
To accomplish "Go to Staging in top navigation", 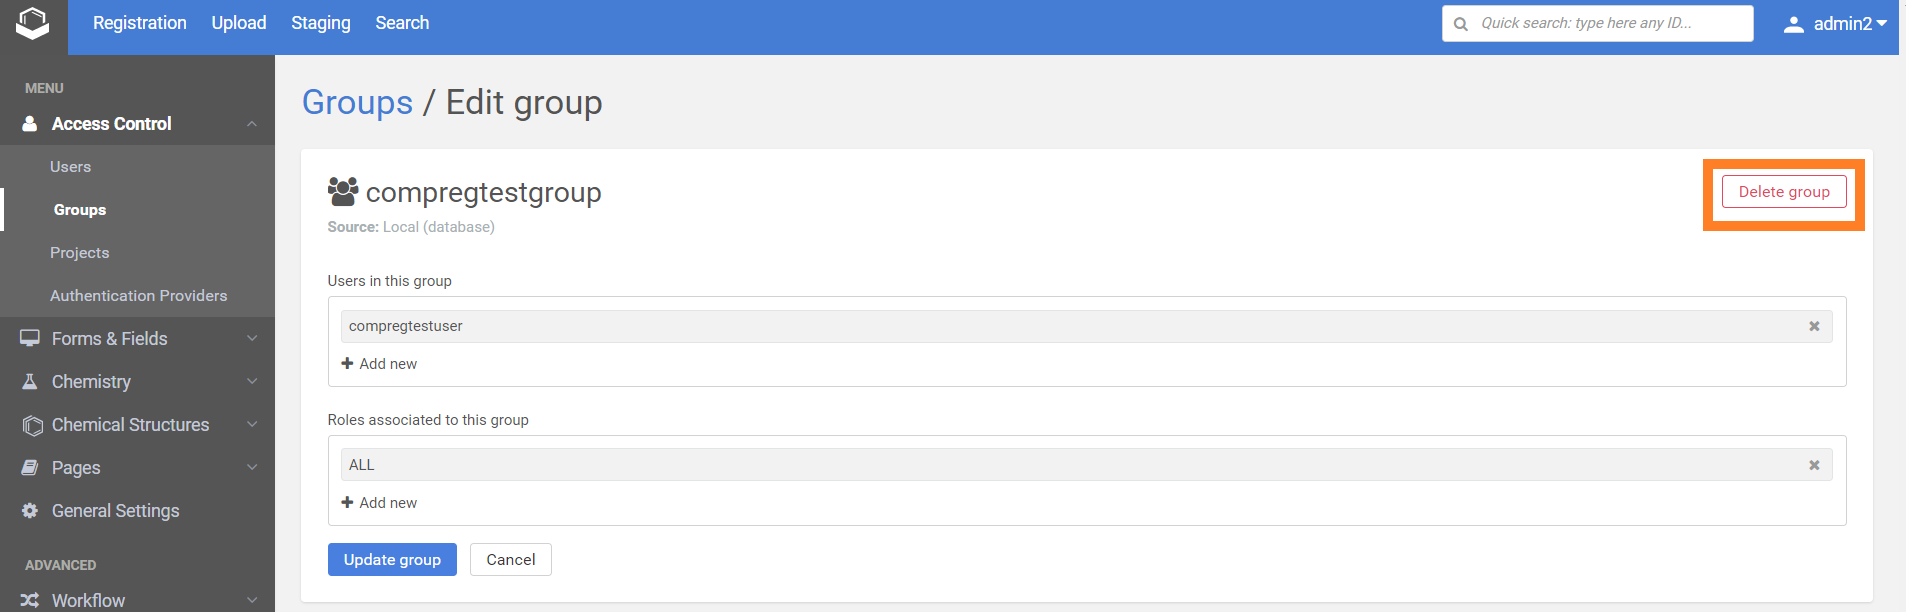I will (321, 23).
